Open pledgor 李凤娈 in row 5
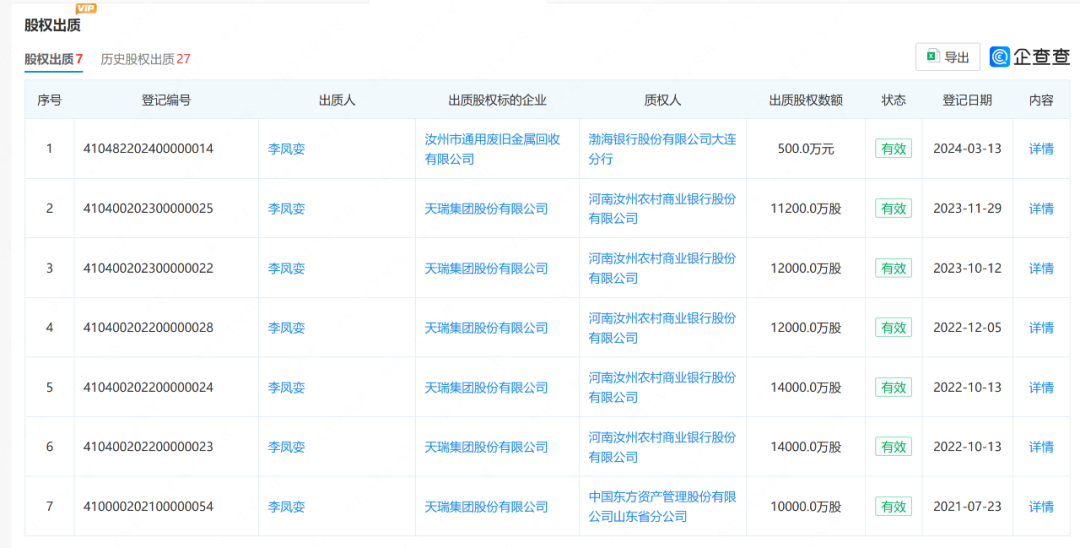This screenshot has width=1080, height=548. [x=286, y=388]
